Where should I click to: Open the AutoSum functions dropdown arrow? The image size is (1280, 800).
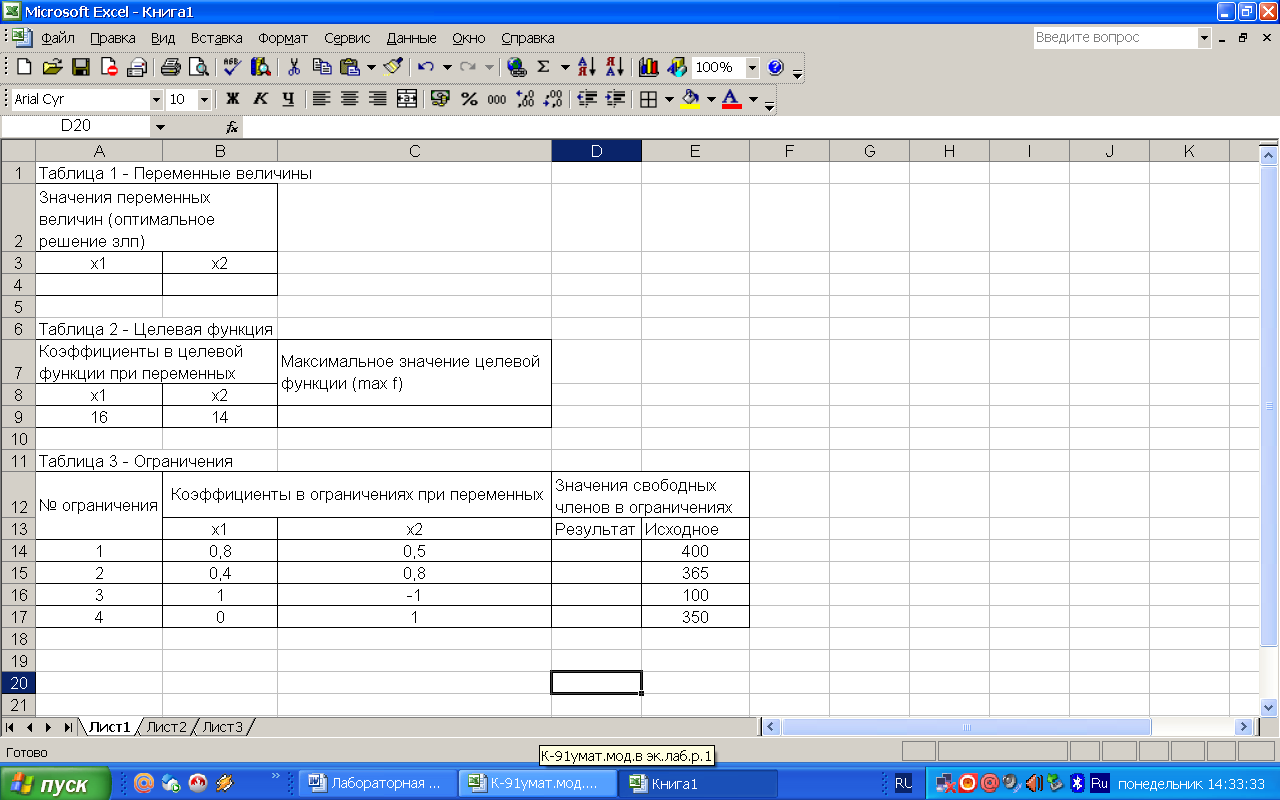tap(565, 67)
